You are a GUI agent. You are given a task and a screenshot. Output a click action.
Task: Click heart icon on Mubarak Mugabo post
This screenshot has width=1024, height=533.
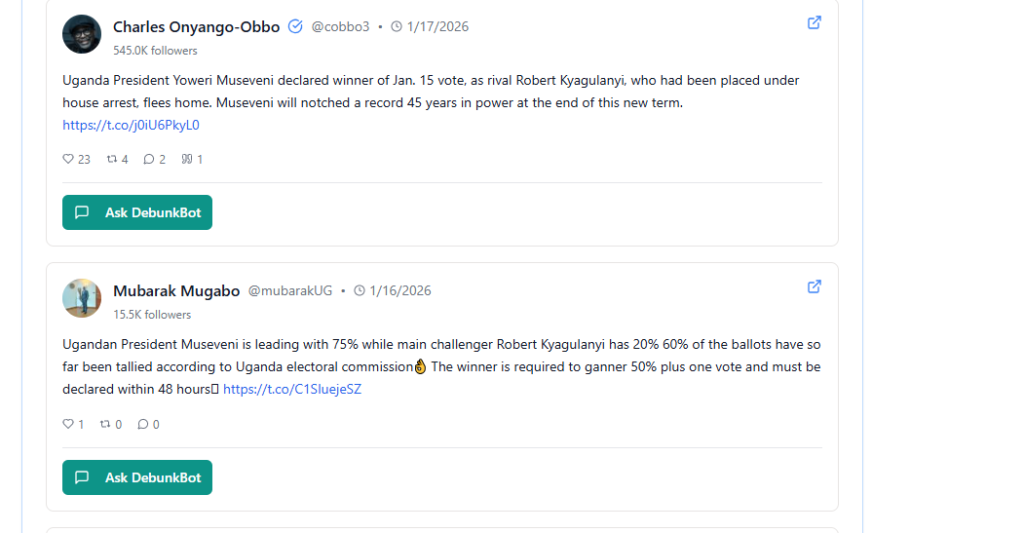[x=69, y=424]
